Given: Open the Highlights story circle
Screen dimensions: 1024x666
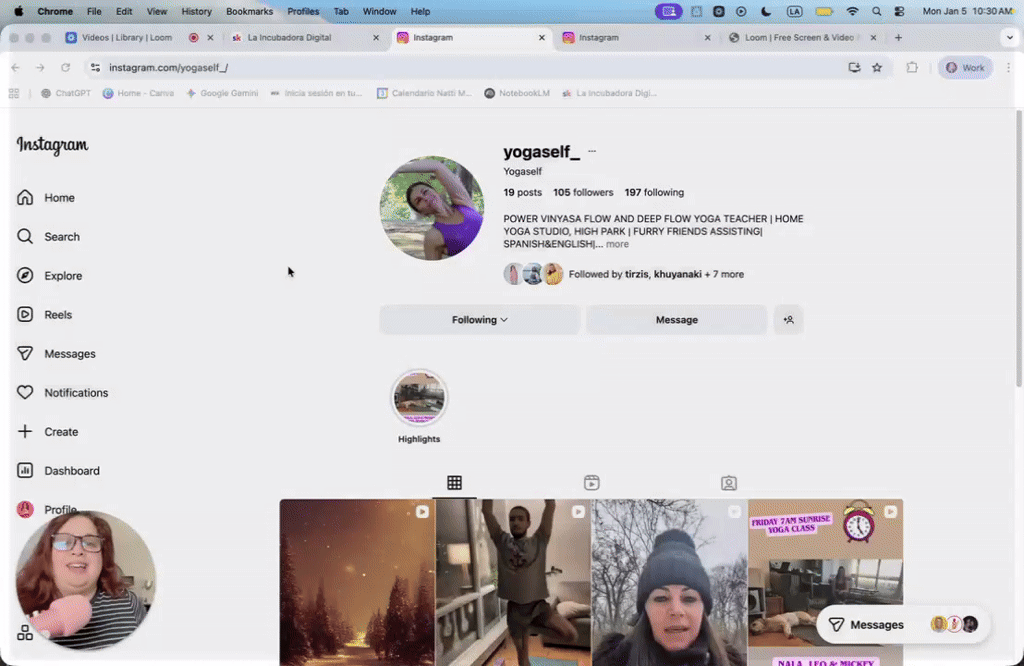Looking at the screenshot, I should pos(419,396).
